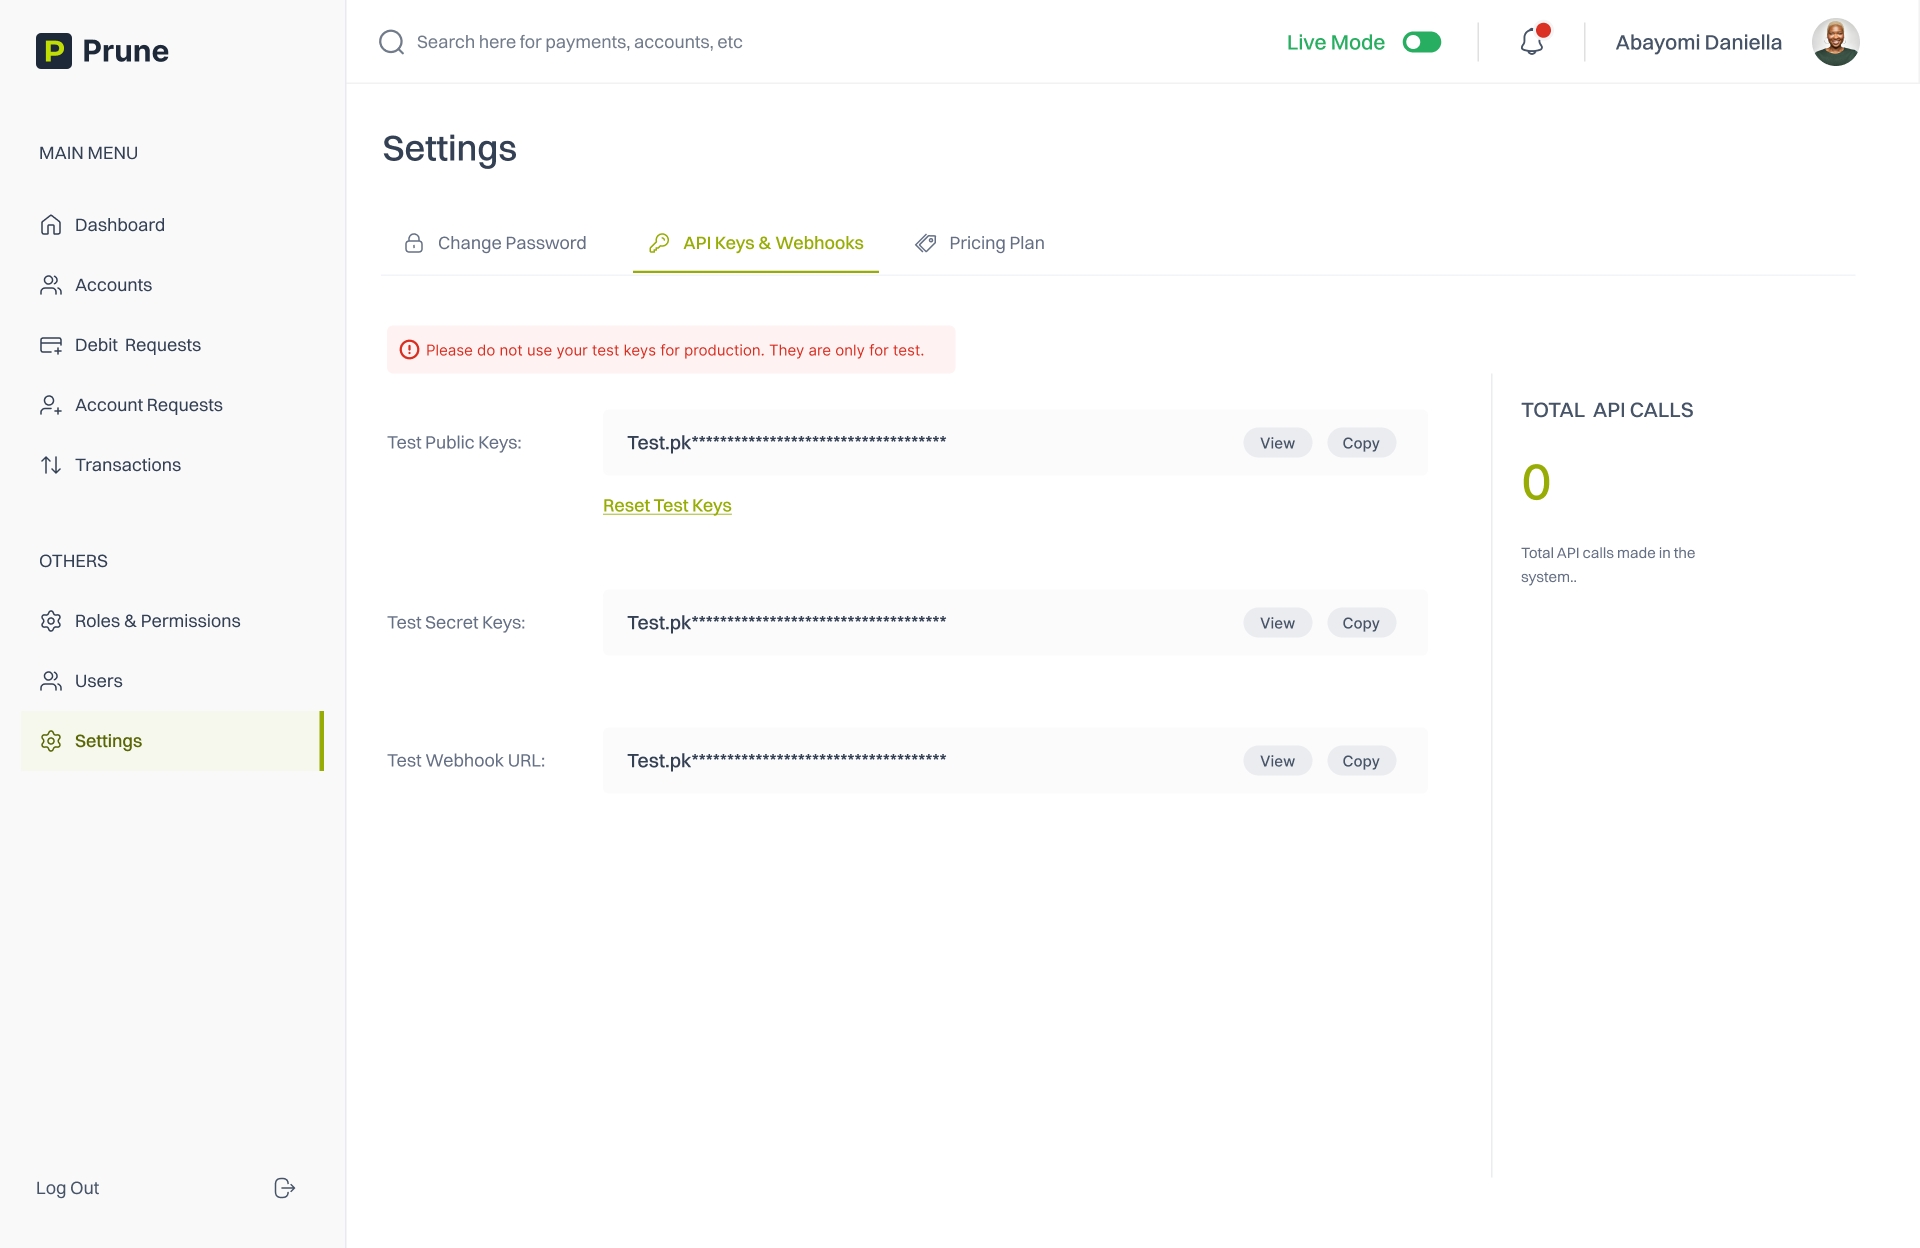Toggle the Live Mode switch
The image size is (1920, 1248).
[1421, 42]
